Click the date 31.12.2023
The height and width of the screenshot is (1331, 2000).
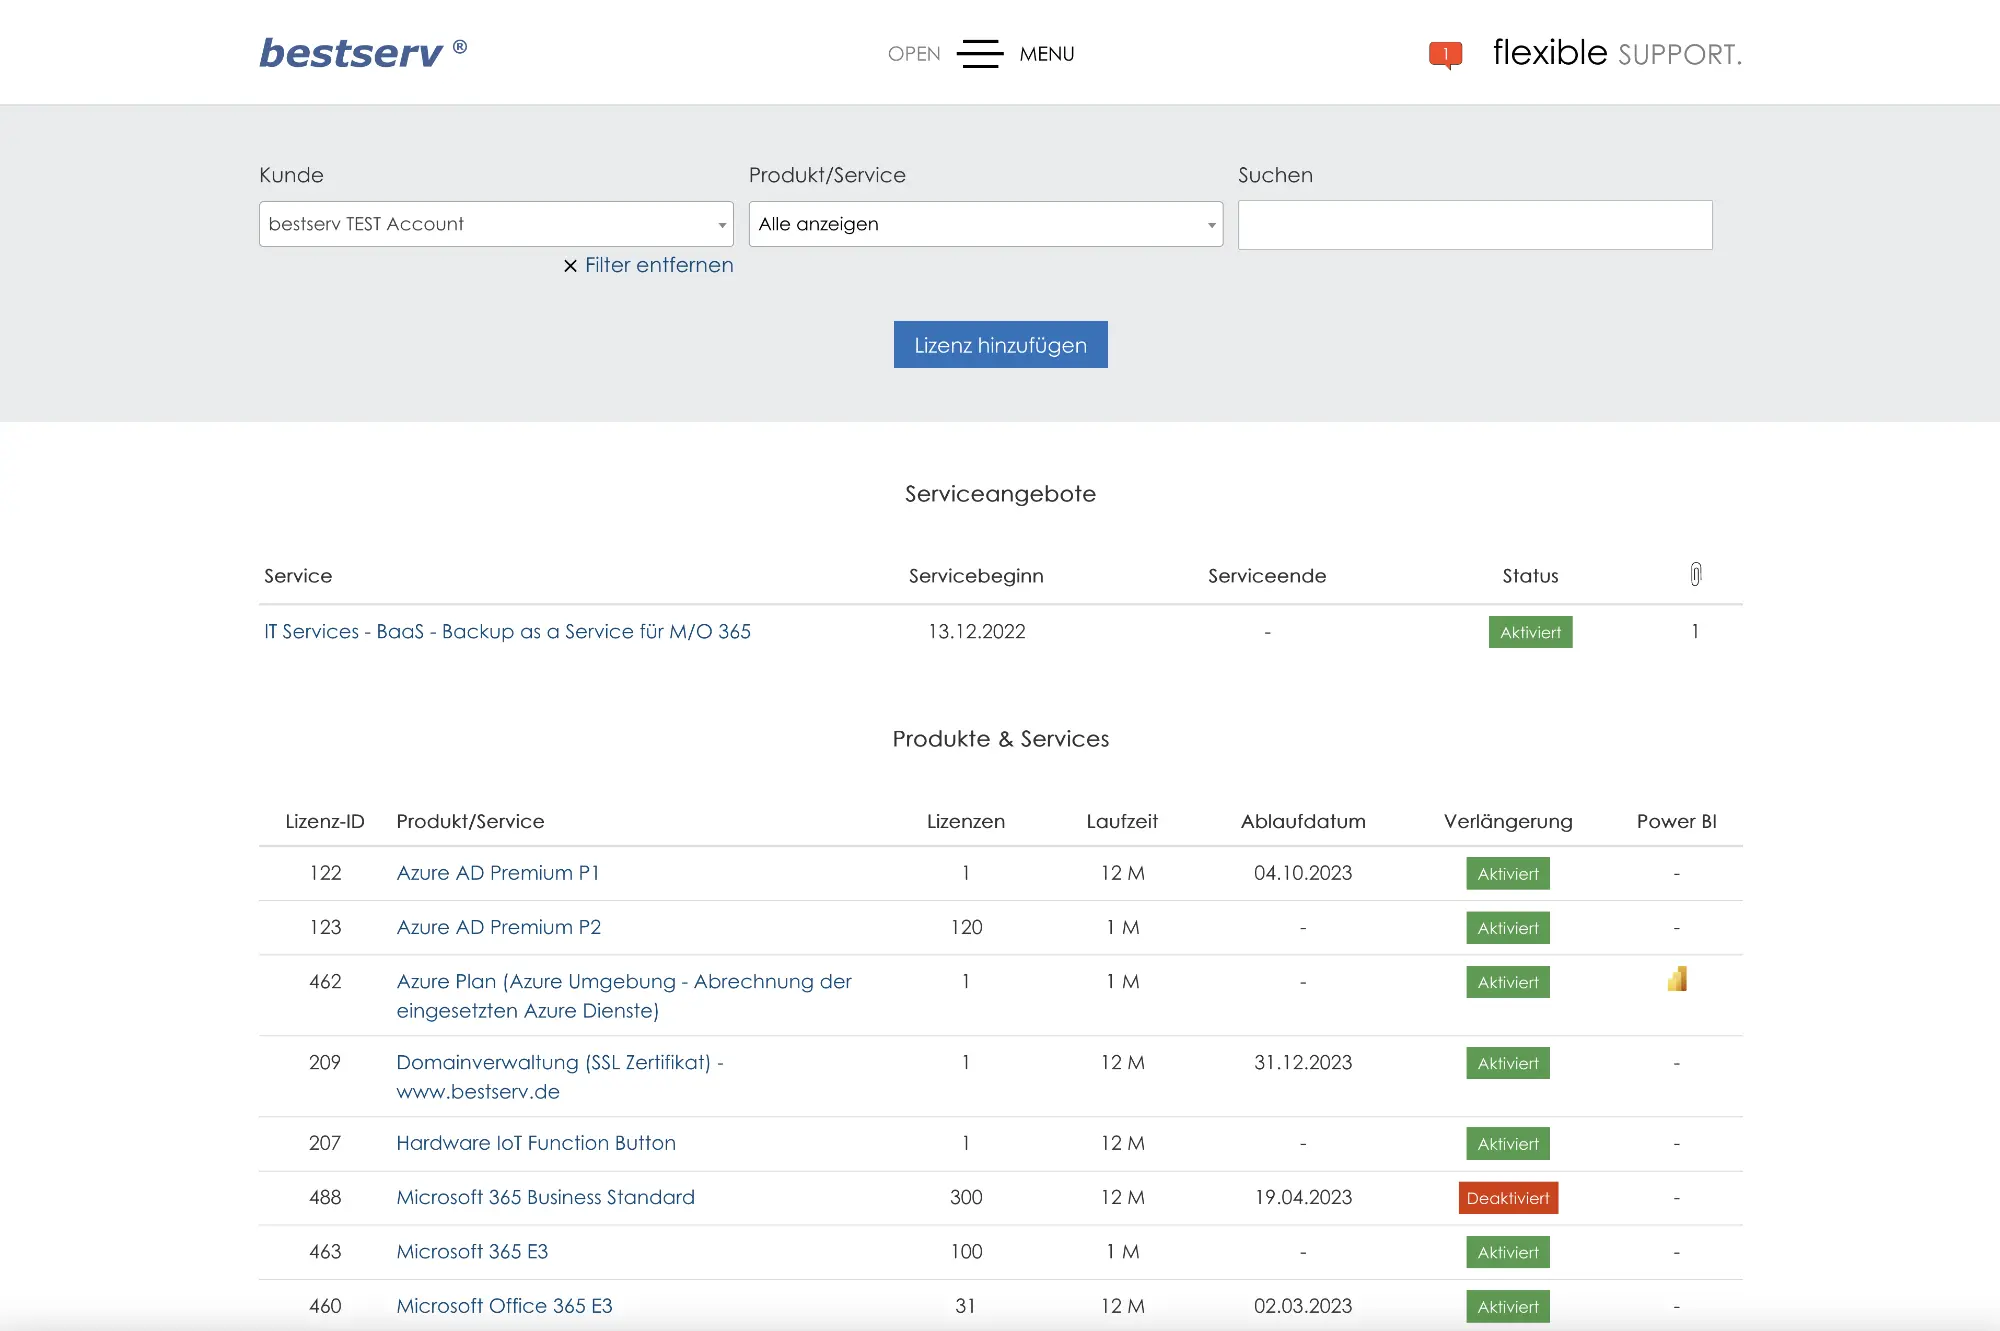1303,1062
